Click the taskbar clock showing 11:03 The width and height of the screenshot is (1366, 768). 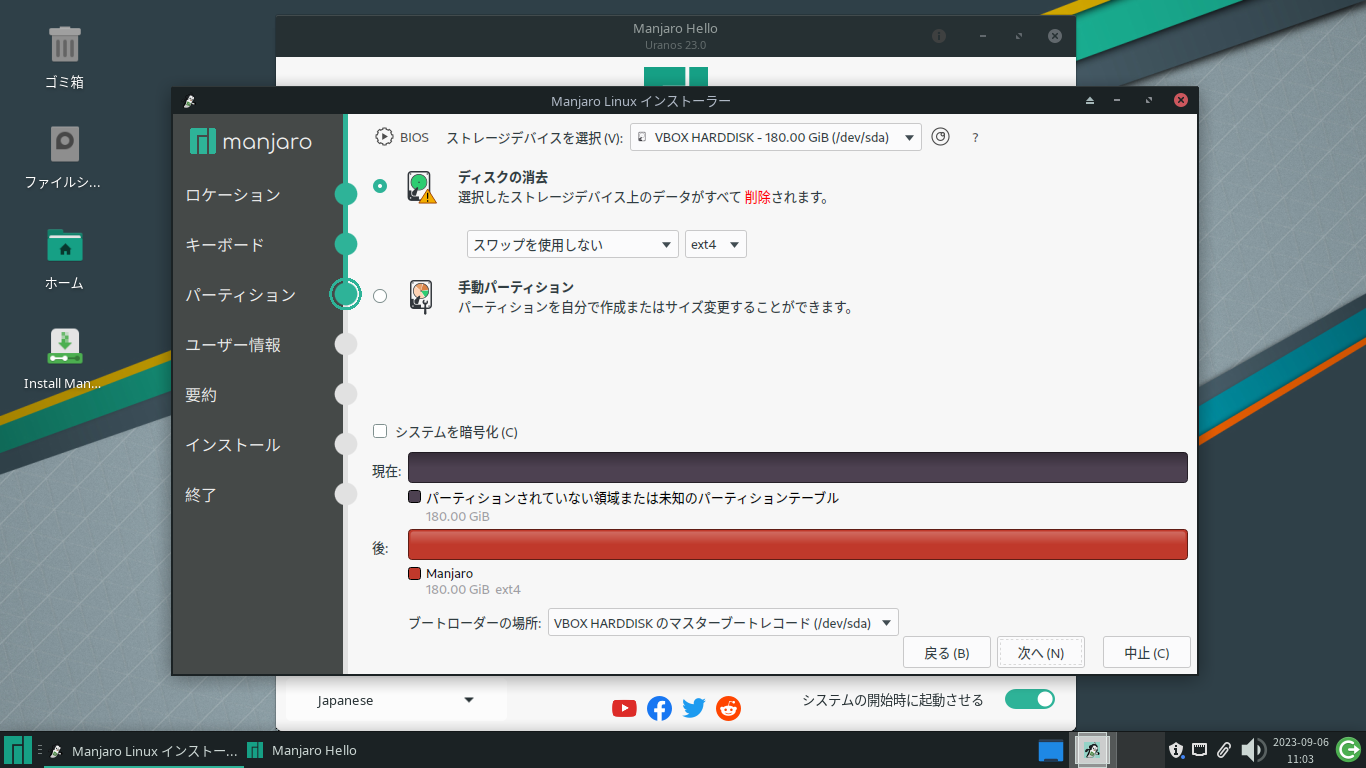(1300, 750)
